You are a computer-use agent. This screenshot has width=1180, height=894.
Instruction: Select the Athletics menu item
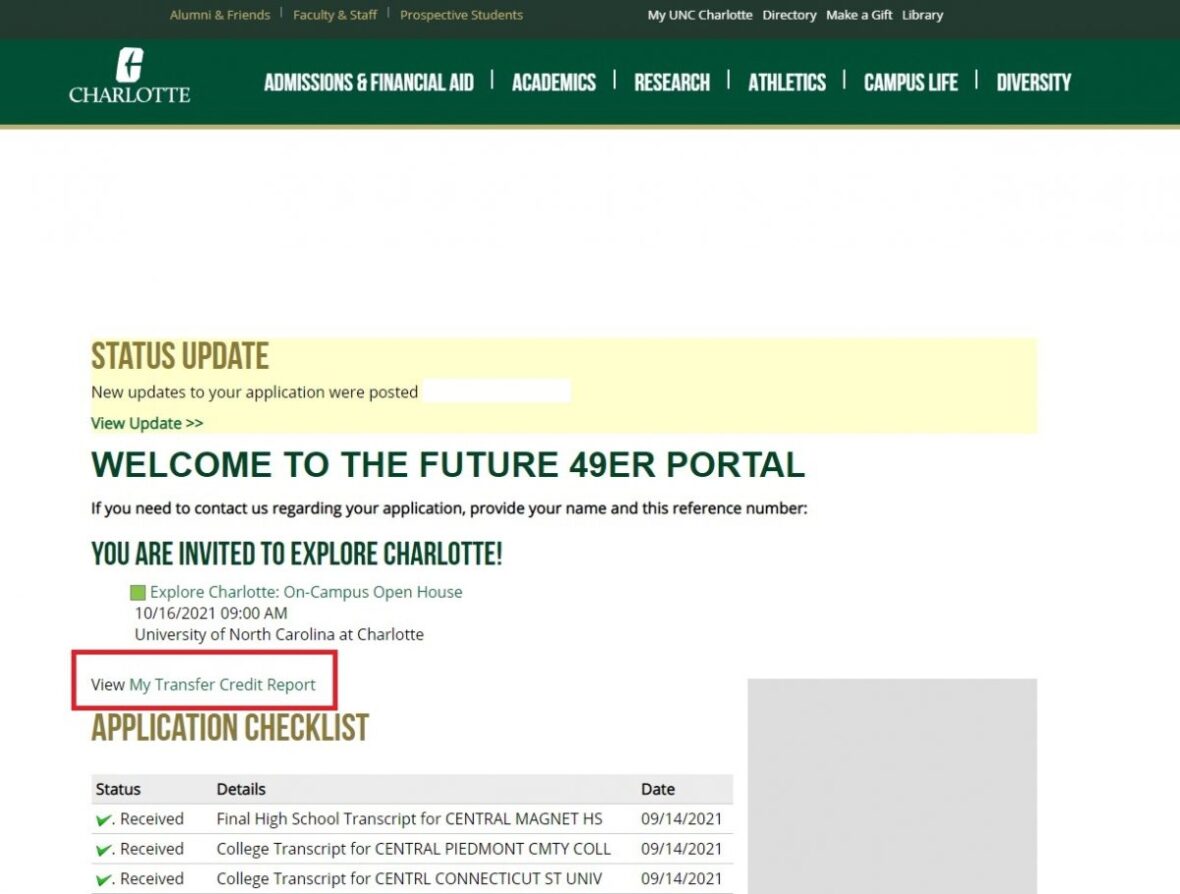pyautogui.click(x=787, y=82)
